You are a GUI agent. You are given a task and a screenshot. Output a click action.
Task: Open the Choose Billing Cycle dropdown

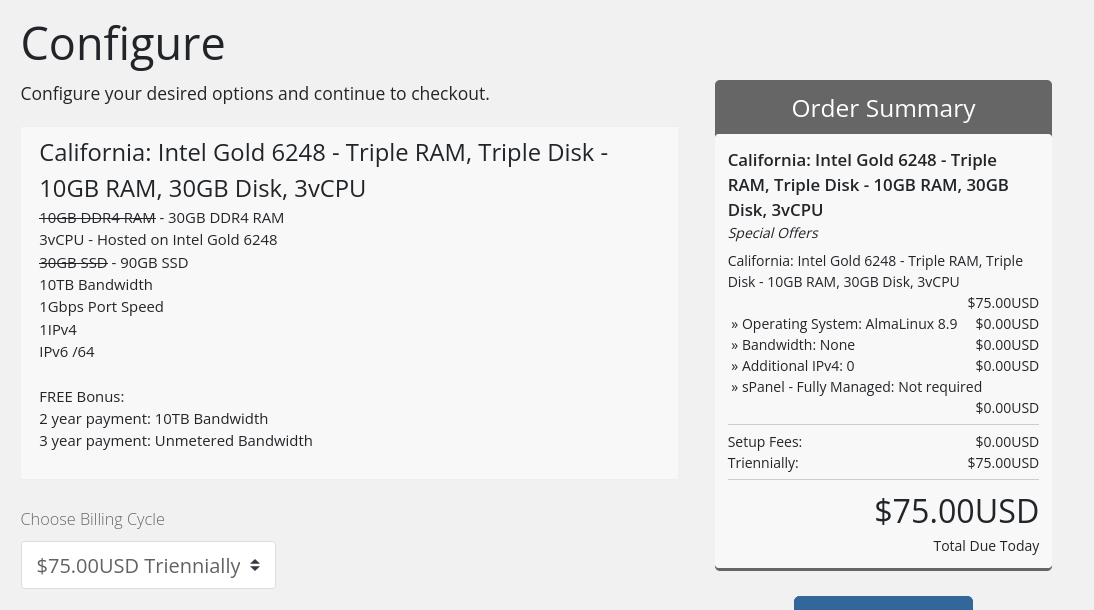coord(148,565)
